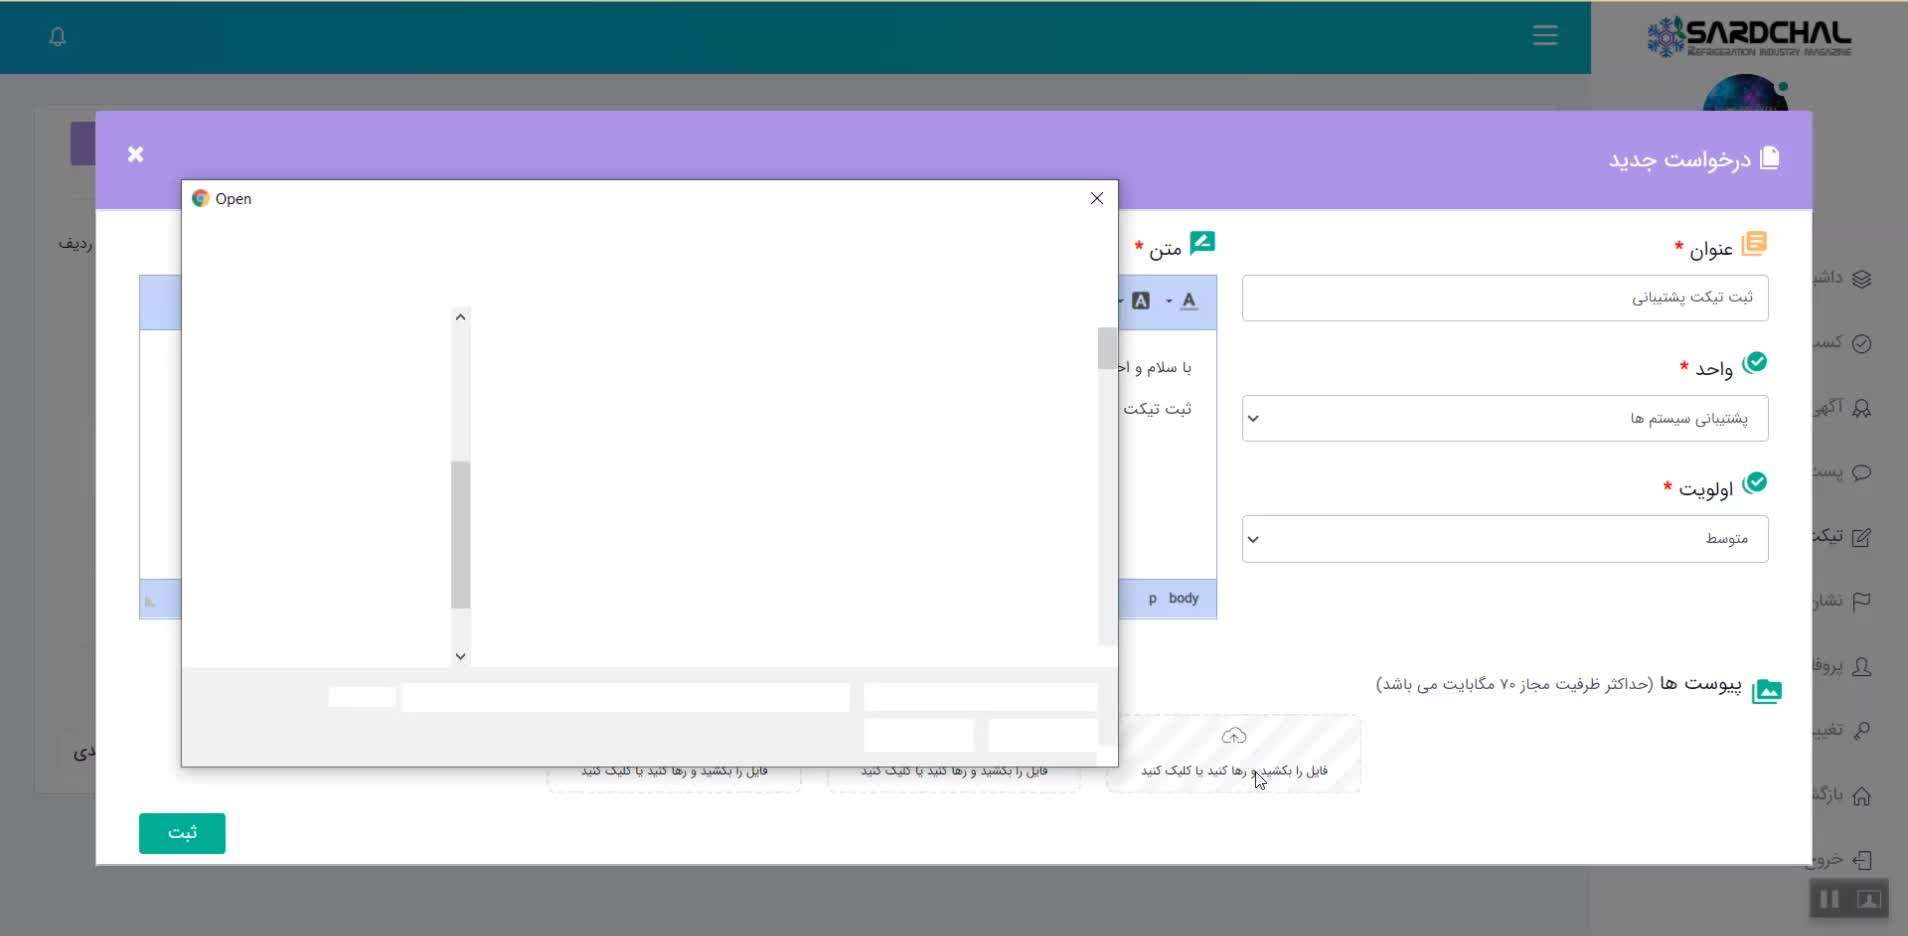The image size is (1908, 936).
Task: Choose the text color A tool
Action: point(1188,301)
